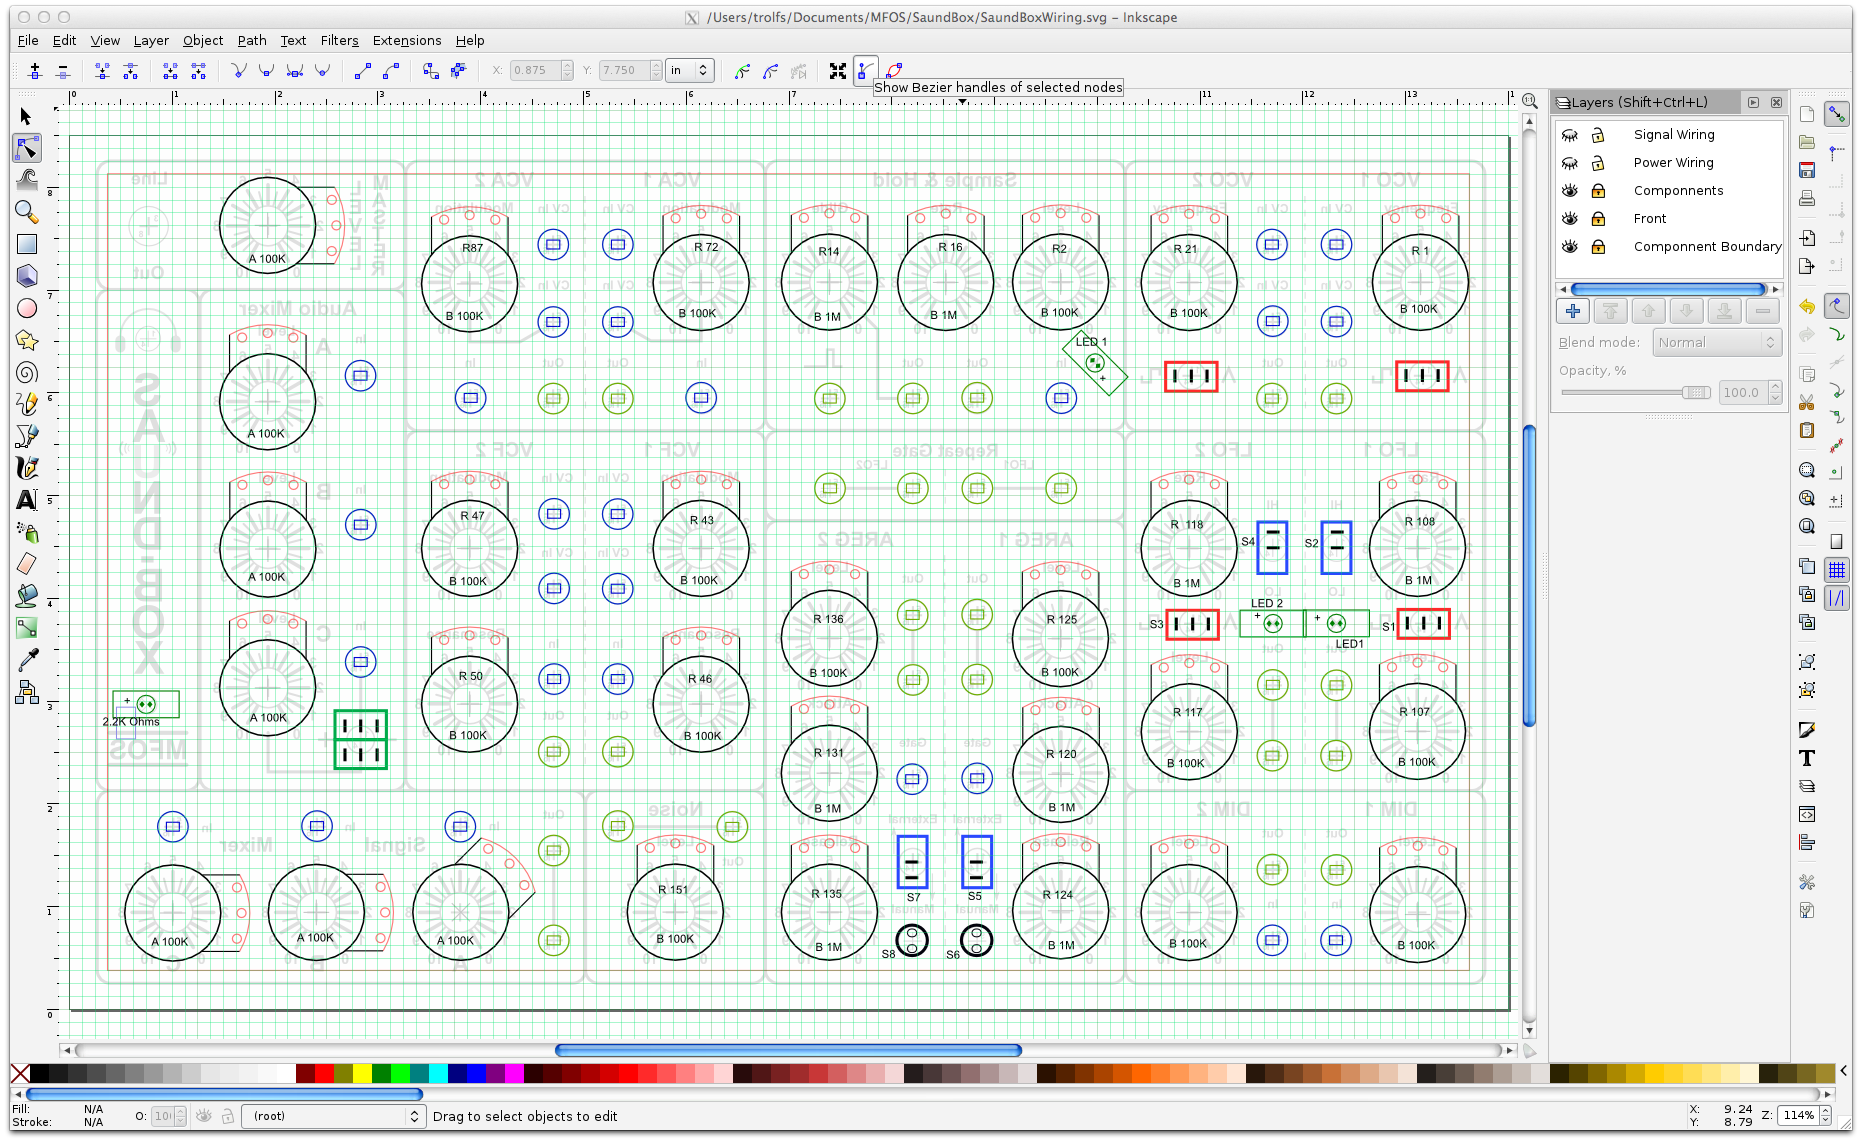Show the Signal Wiring layer
The image size is (1861, 1143).
pyautogui.click(x=1570, y=135)
